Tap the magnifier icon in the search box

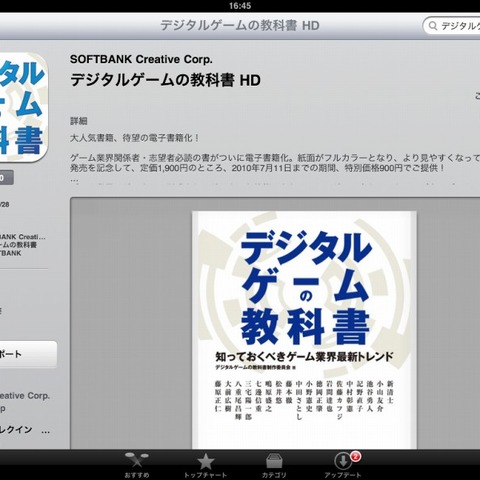(433, 26)
